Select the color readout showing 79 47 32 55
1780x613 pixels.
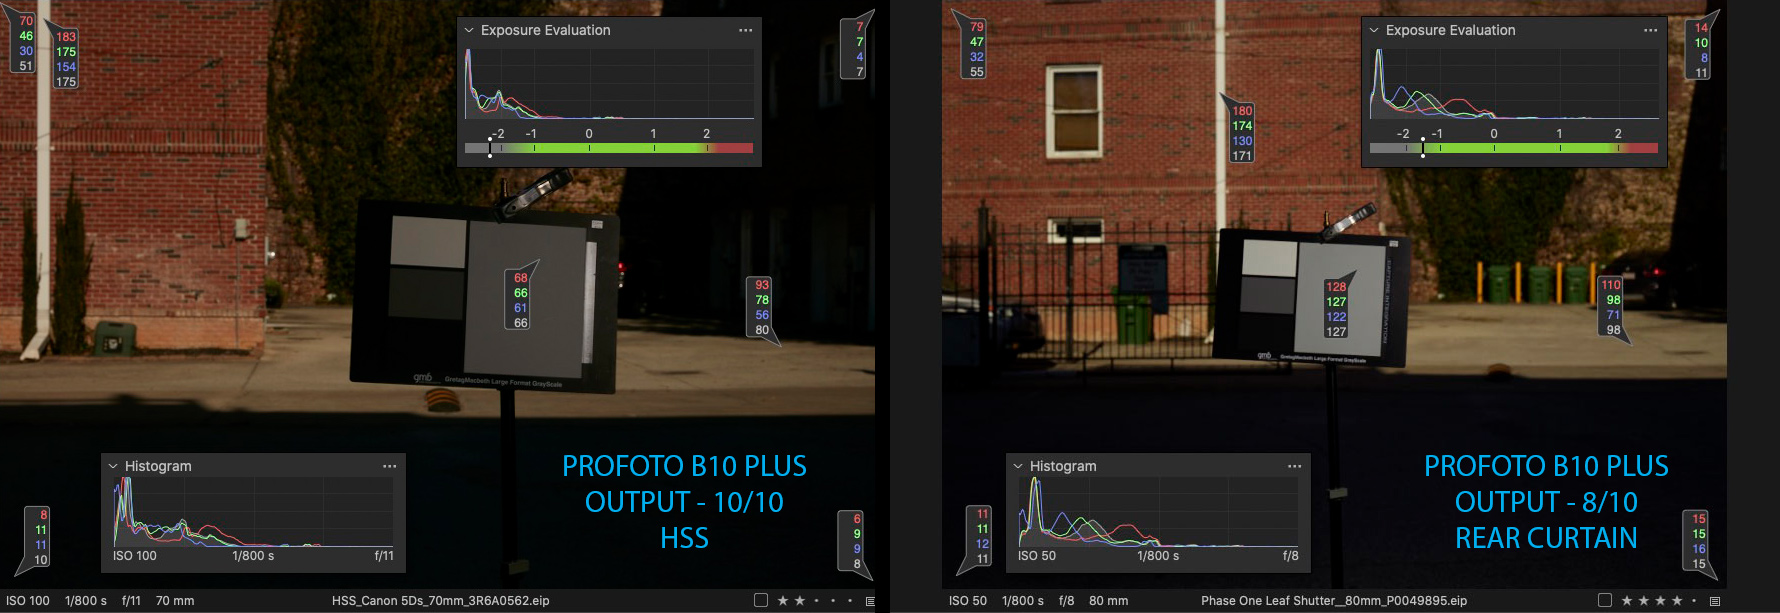pyautogui.click(x=974, y=46)
